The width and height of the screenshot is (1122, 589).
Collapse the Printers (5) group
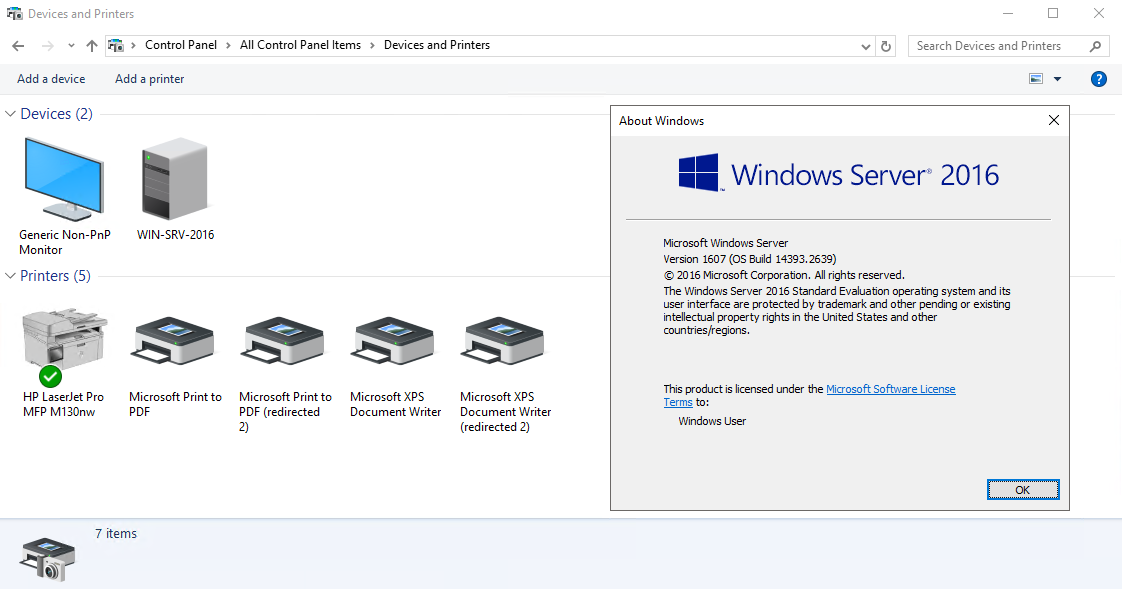(11, 276)
